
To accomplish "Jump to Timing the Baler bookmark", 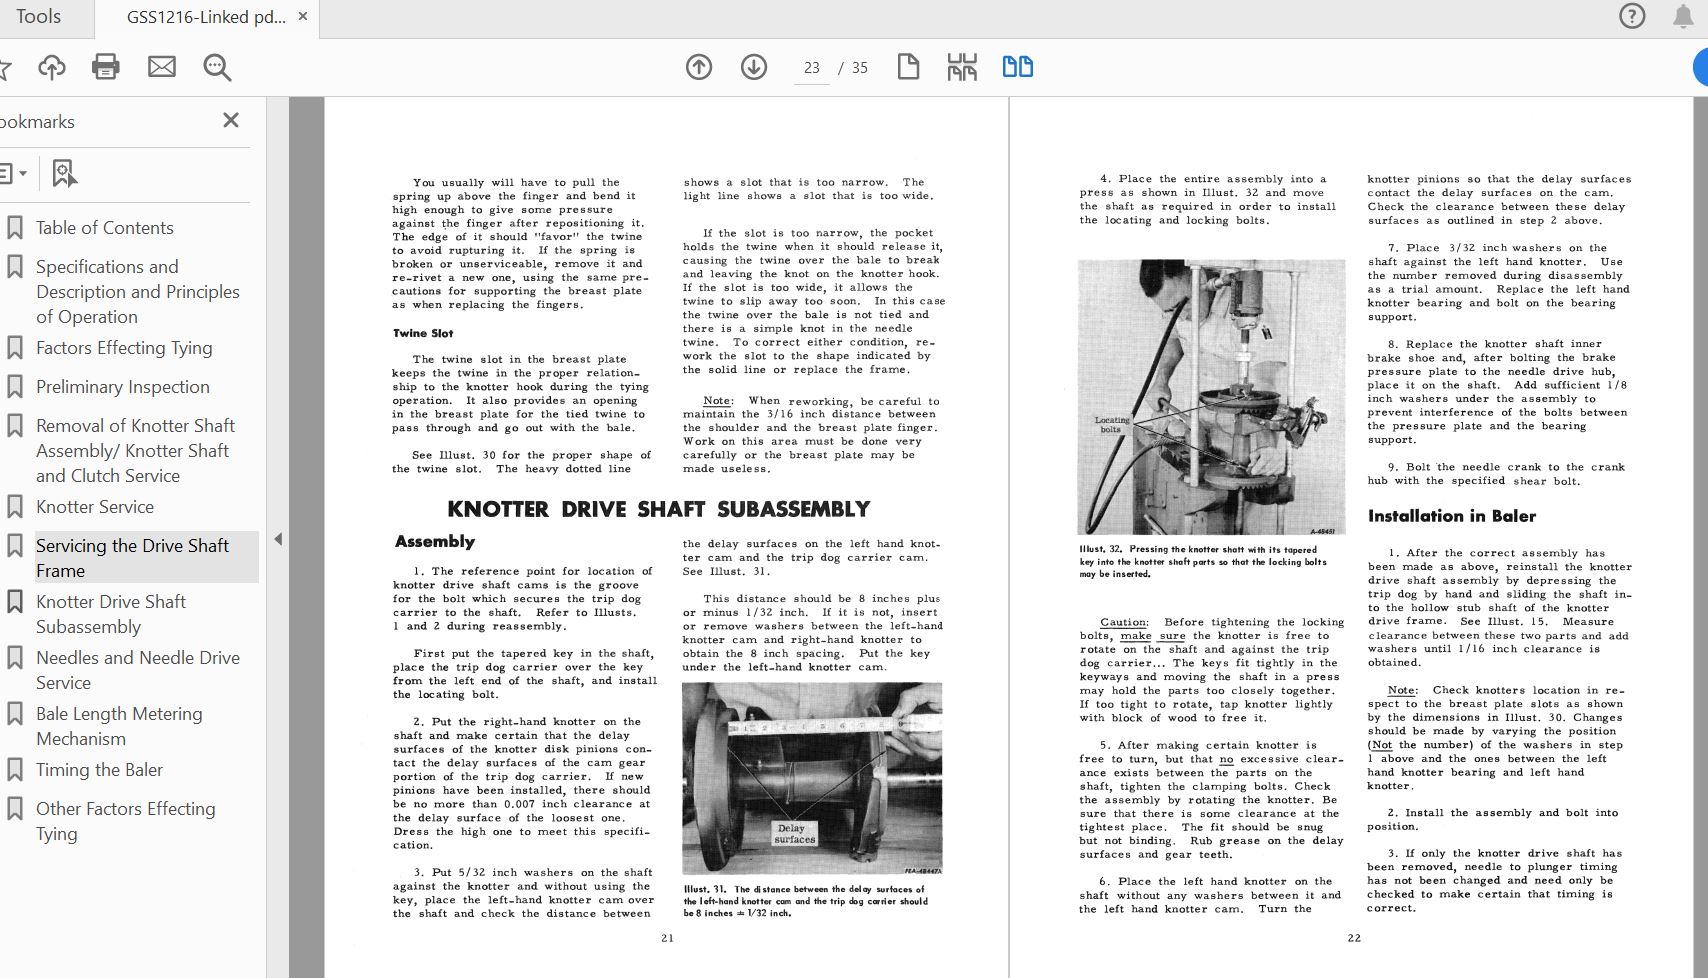I will coord(99,770).
